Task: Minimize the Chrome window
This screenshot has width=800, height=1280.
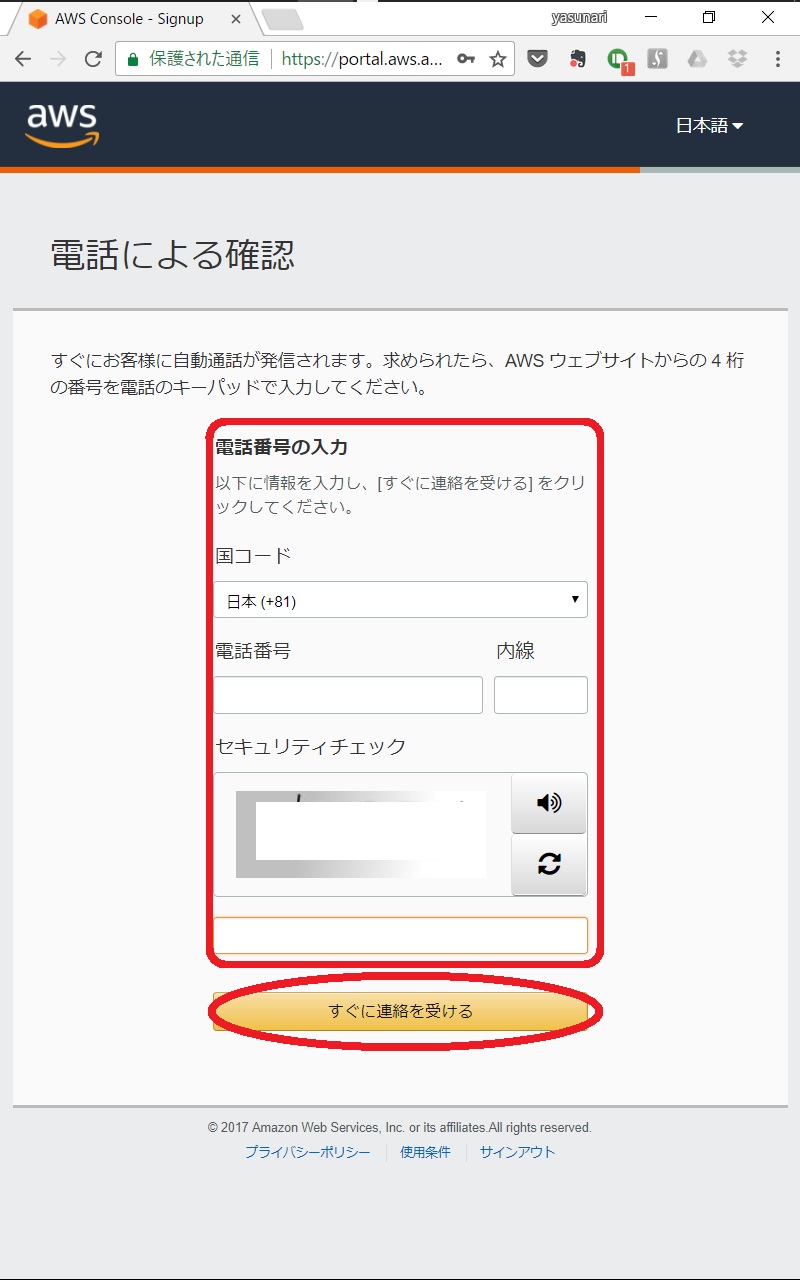Action: tap(651, 18)
